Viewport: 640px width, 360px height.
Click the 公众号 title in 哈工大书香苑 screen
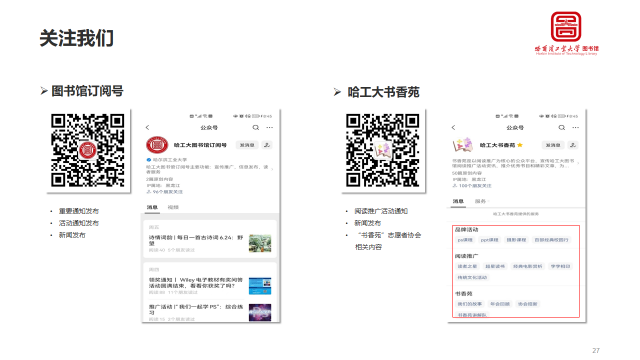click(515, 128)
